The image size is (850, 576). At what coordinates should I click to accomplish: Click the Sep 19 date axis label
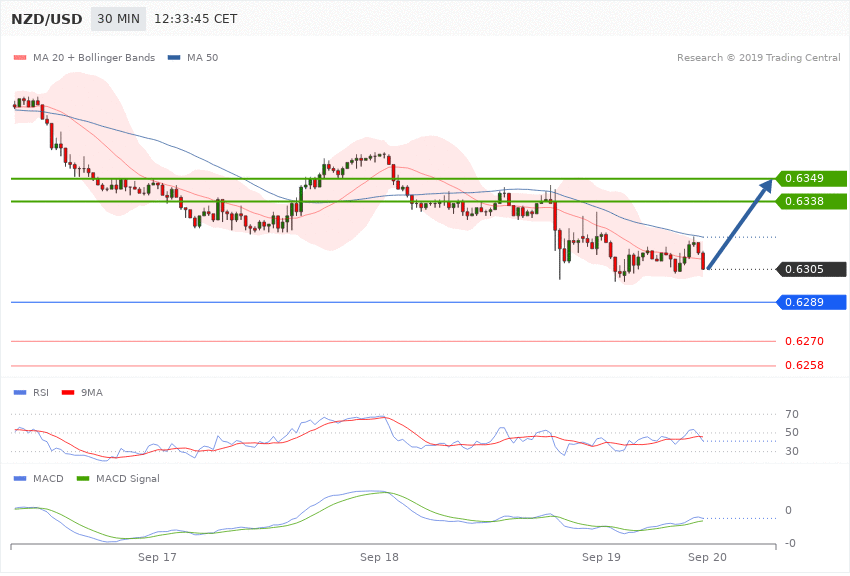[601, 557]
